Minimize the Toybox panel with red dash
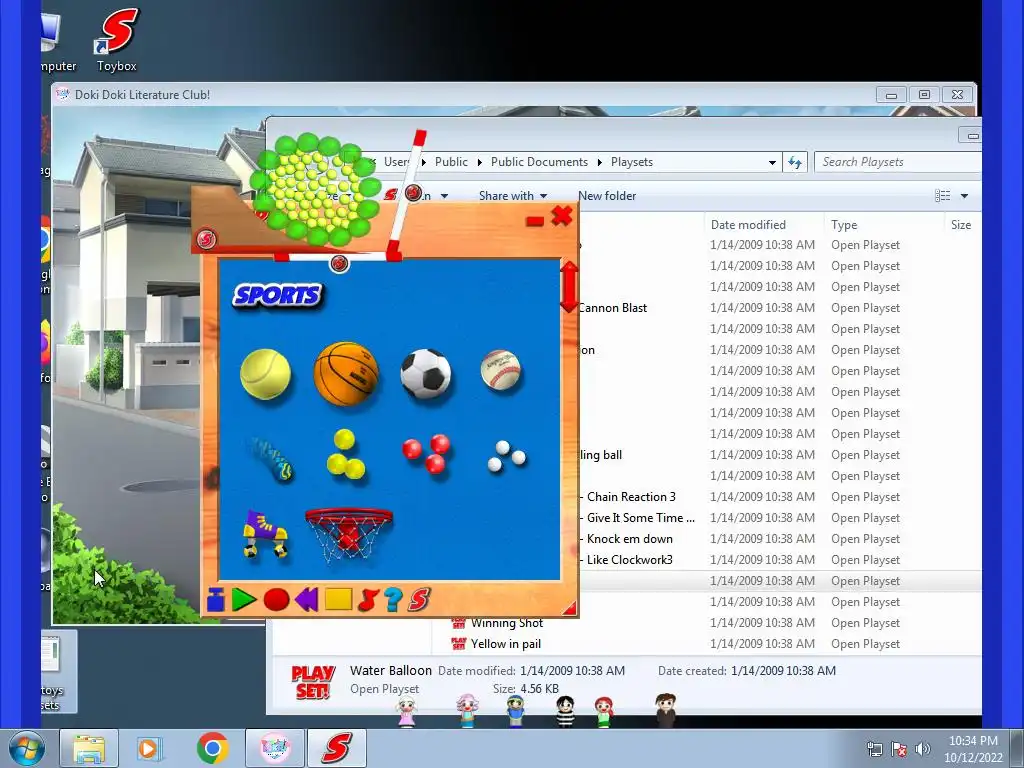The image size is (1024, 768). pyautogui.click(x=535, y=221)
